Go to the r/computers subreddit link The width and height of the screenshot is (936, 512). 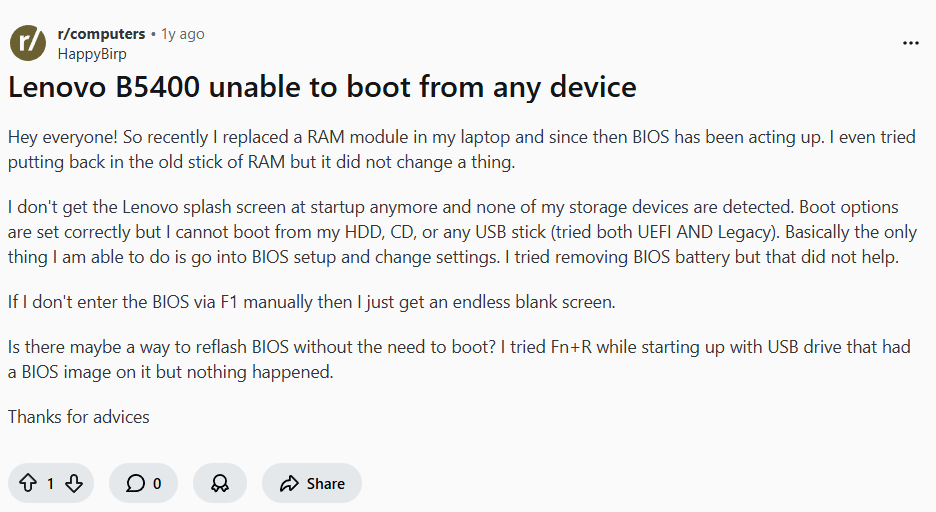pos(101,34)
